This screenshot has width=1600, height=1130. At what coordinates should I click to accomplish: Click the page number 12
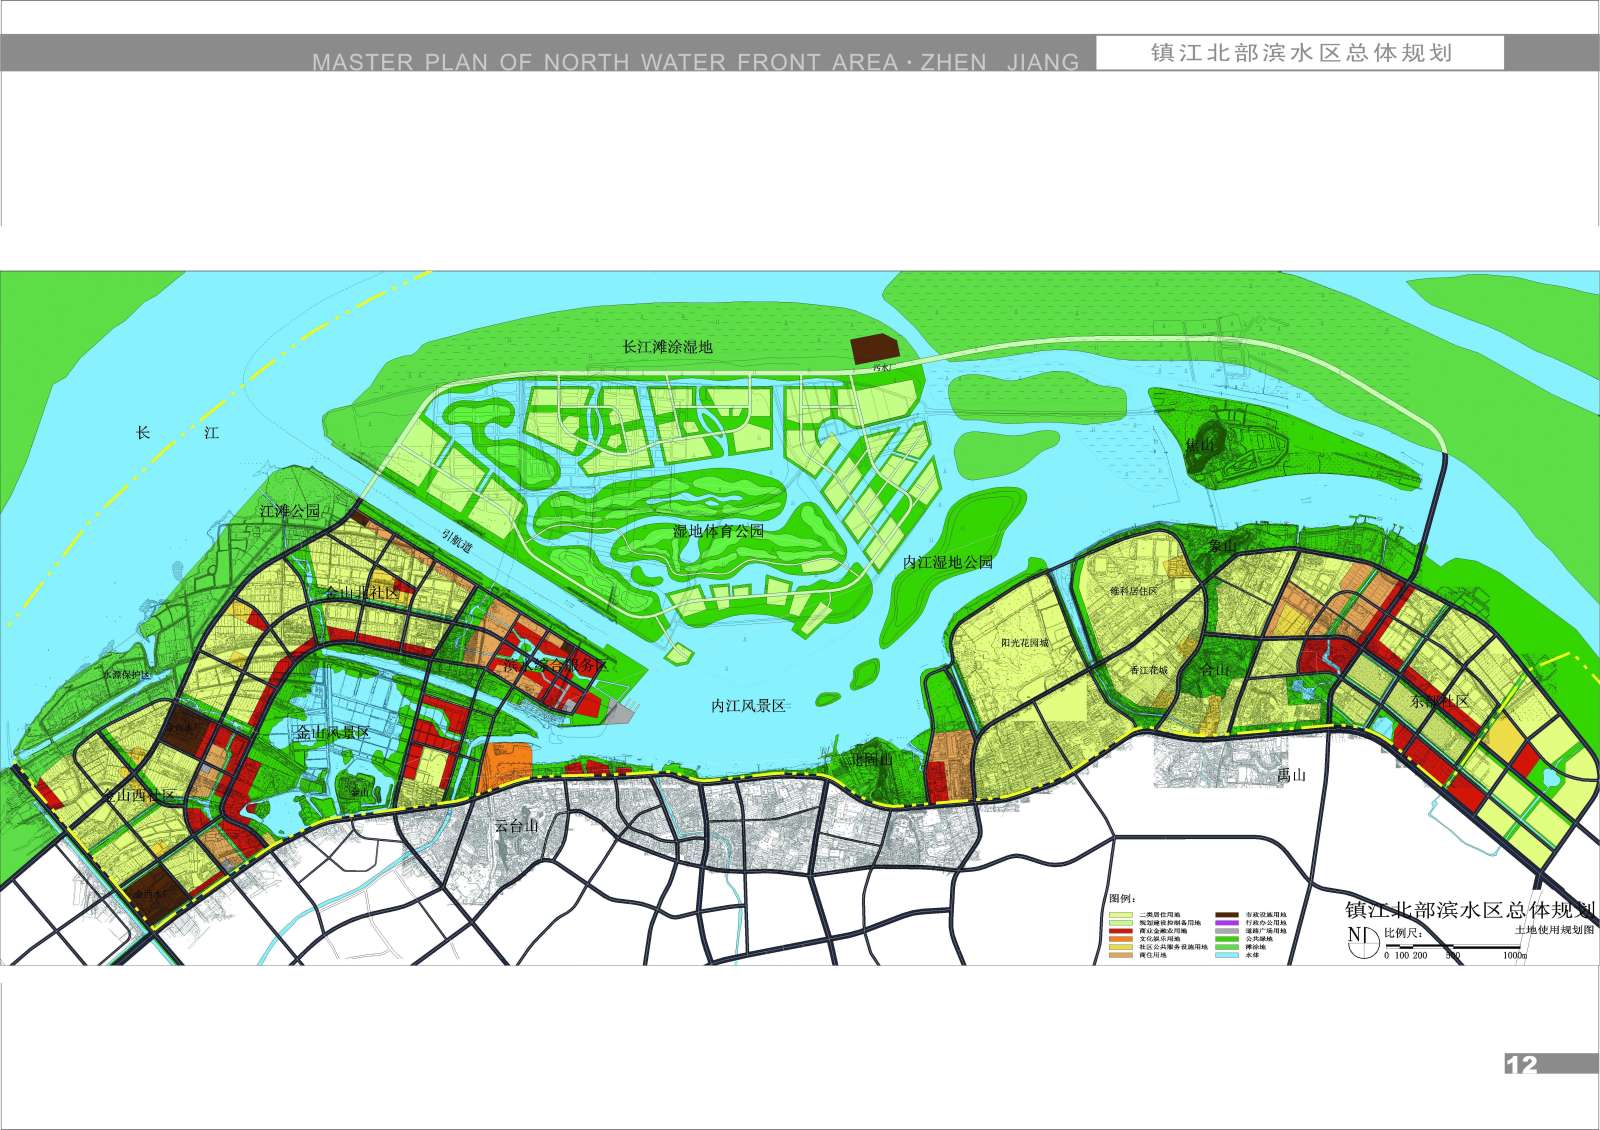1521,1065
